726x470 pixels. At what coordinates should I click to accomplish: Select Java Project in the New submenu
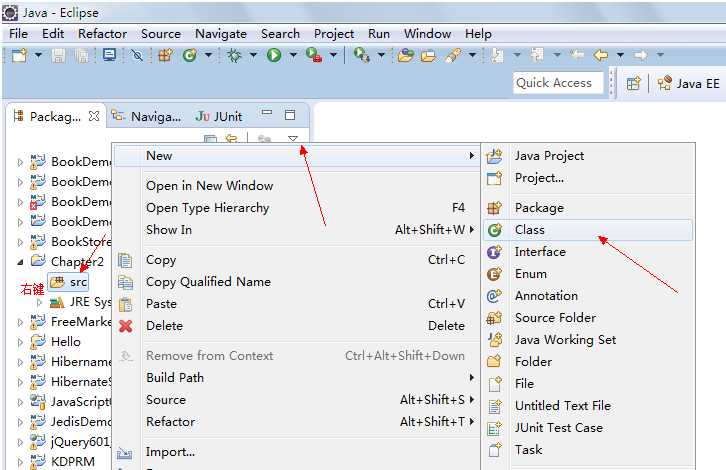point(588,156)
